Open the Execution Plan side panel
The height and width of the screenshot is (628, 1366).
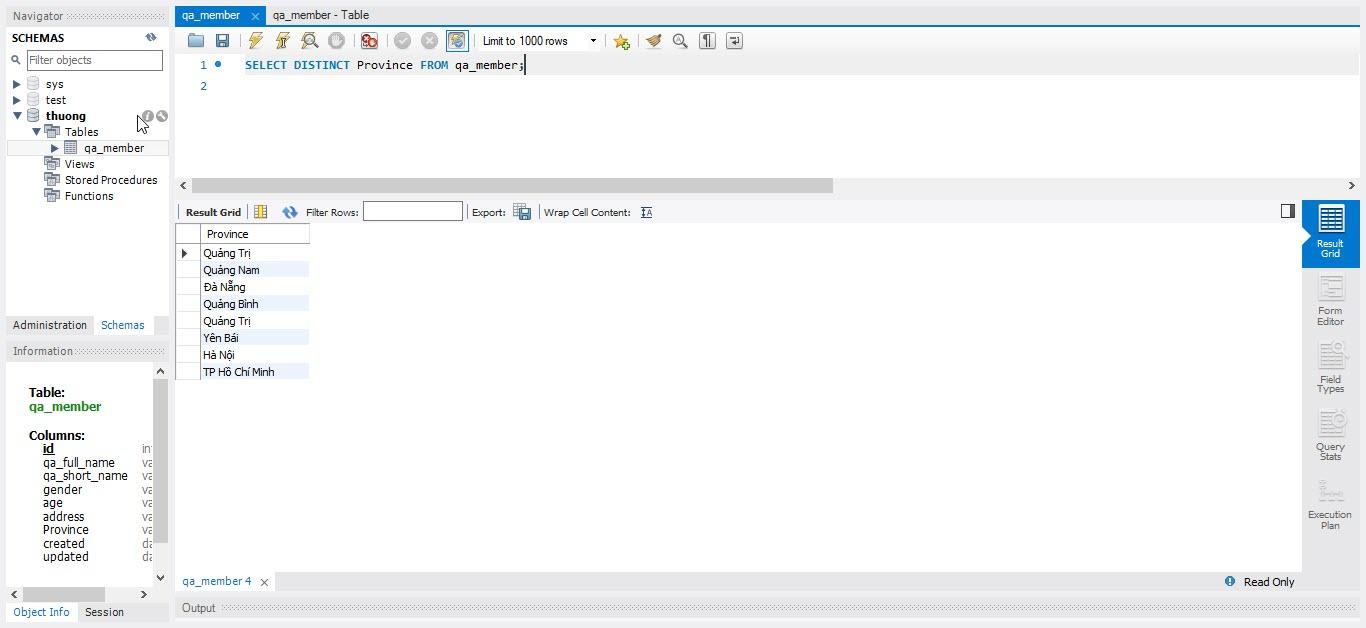tap(1330, 504)
